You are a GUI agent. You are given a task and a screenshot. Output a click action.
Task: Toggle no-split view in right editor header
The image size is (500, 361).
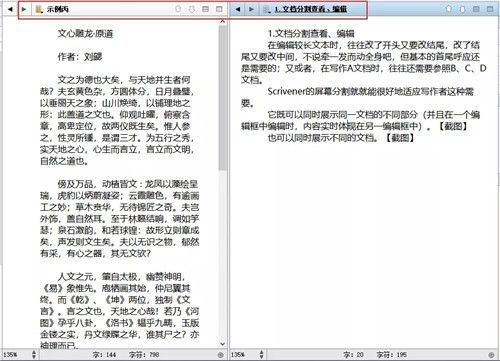pos(490,9)
